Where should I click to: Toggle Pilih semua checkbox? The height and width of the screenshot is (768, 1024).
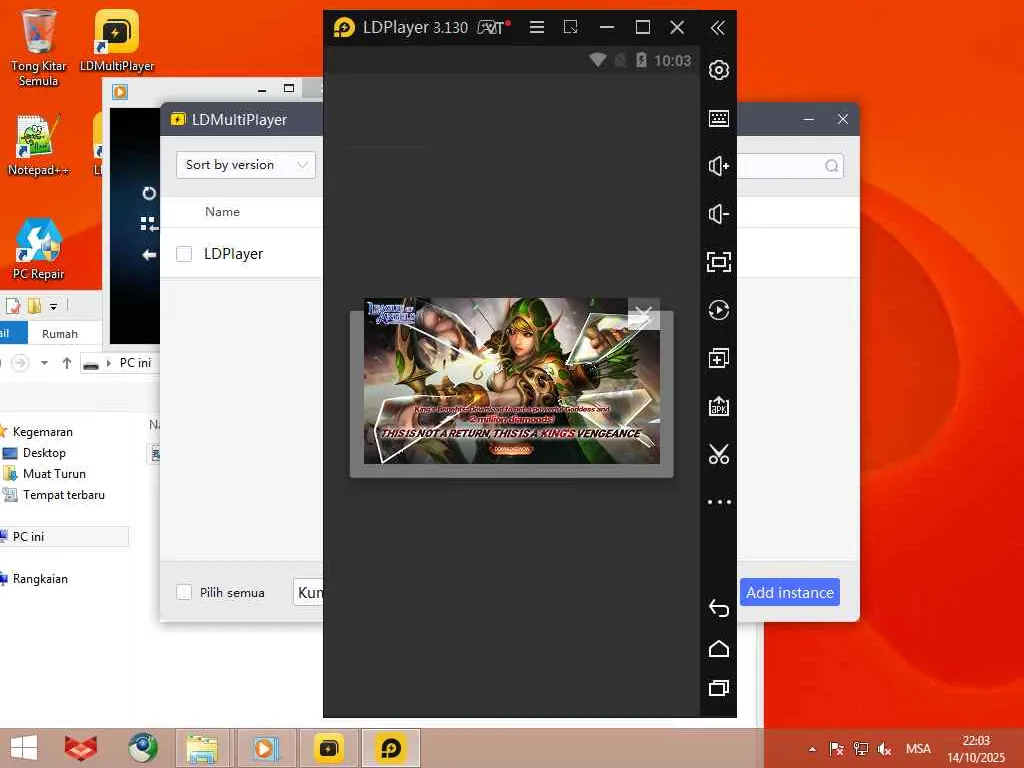(x=184, y=592)
